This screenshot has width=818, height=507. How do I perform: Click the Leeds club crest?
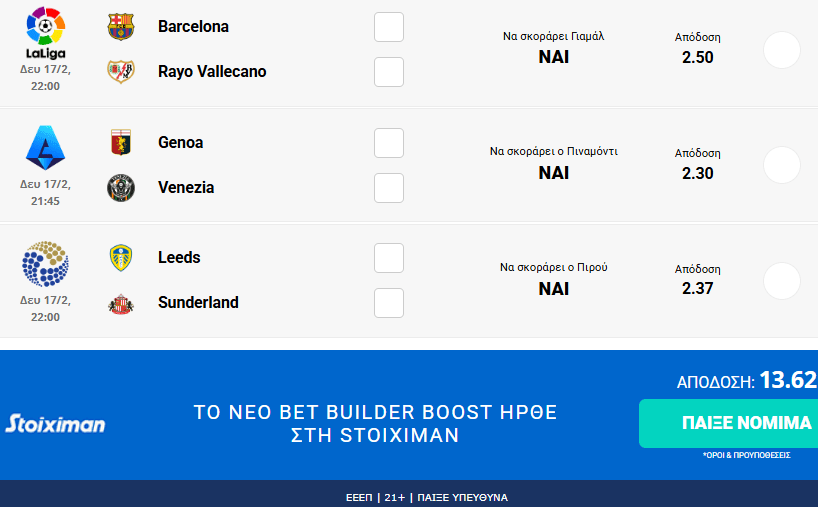[120, 258]
